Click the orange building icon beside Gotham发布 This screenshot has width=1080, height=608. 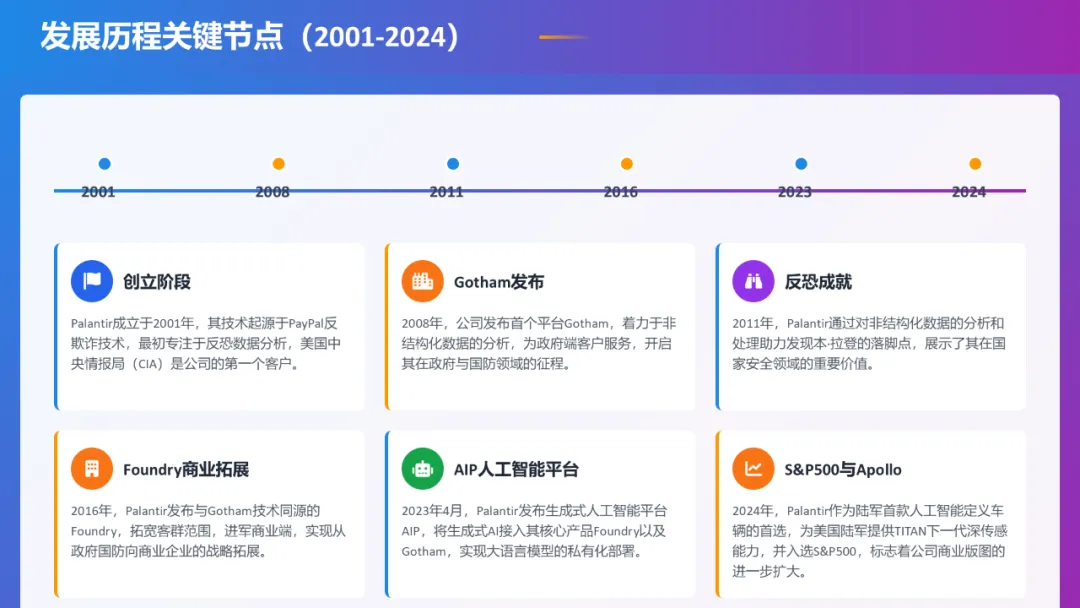click(422, 281)
